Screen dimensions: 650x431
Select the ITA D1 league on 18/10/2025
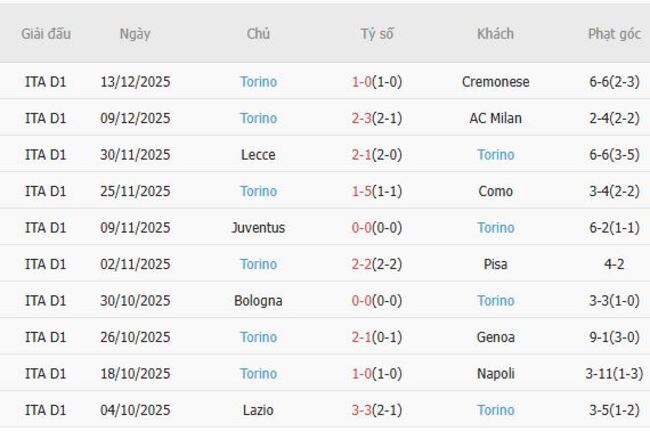(x=46, y=374)
